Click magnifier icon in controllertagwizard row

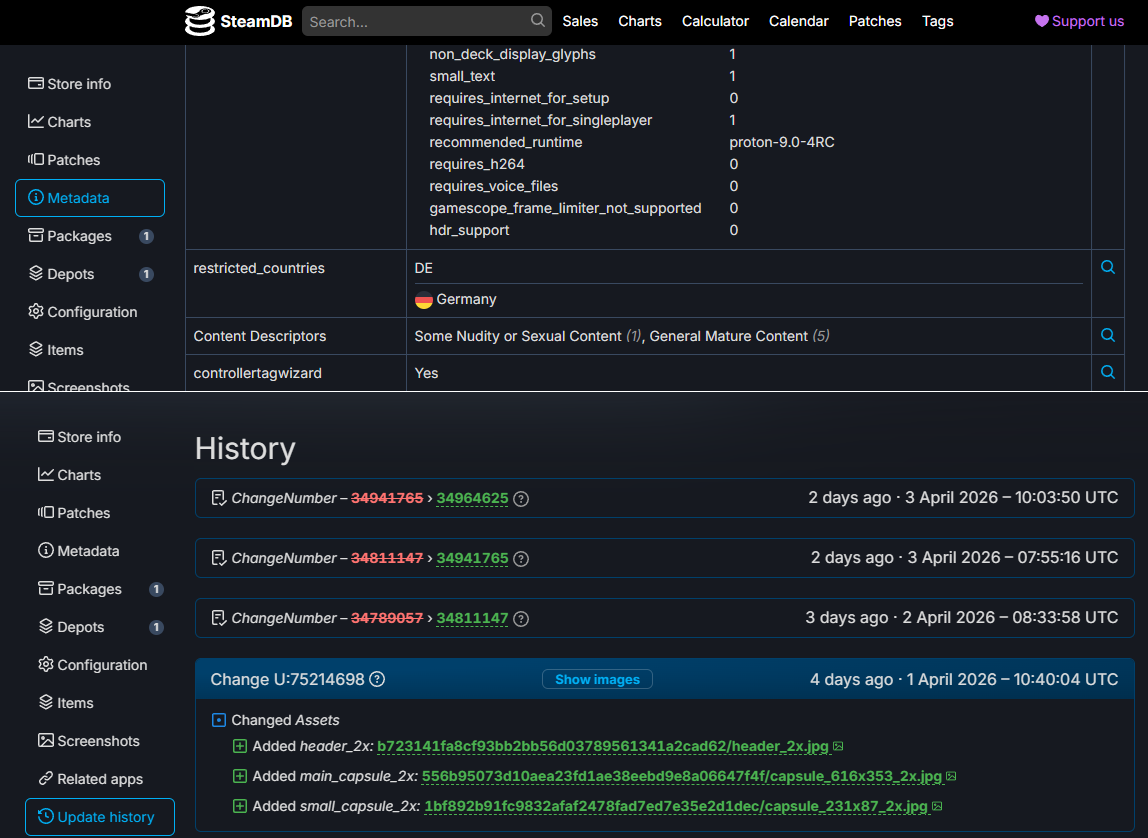point(1107,372)
